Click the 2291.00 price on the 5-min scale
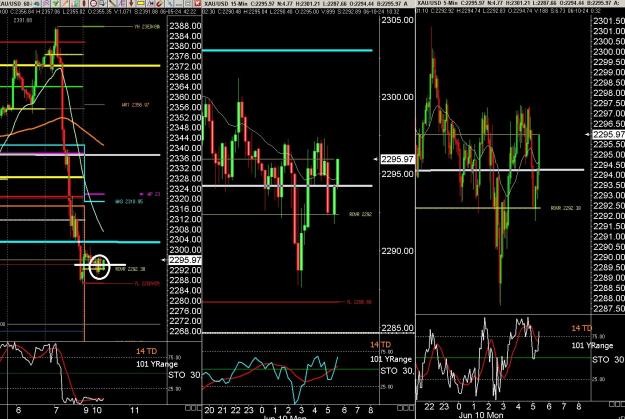 (609, 237)
